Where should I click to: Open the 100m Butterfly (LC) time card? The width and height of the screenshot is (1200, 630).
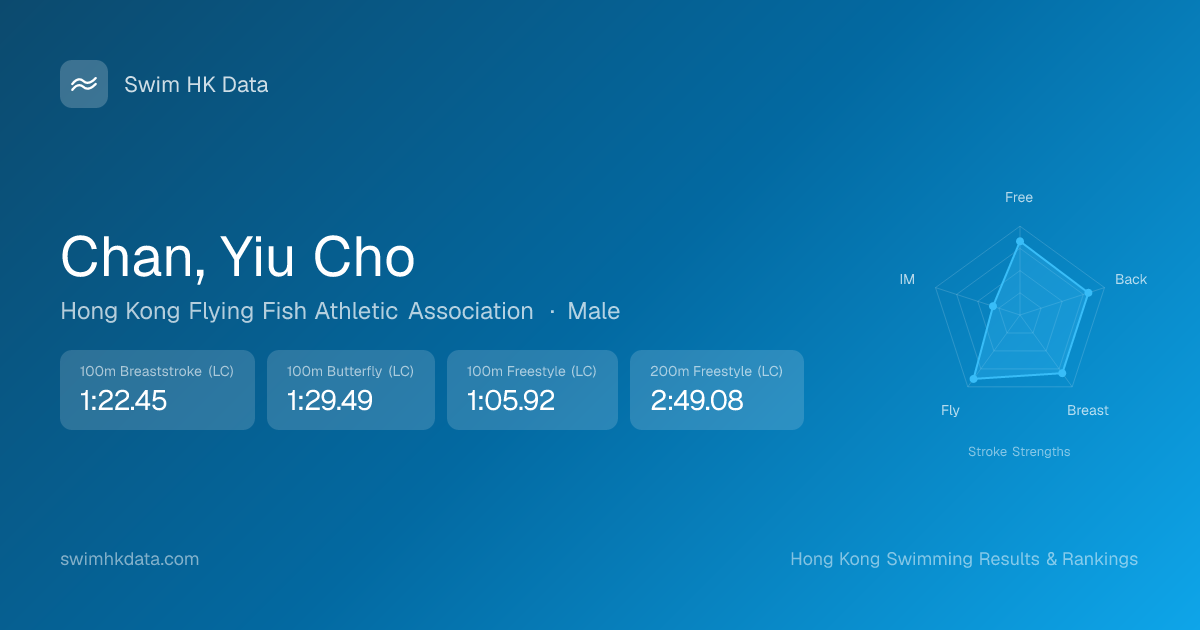tap(350, 389)
